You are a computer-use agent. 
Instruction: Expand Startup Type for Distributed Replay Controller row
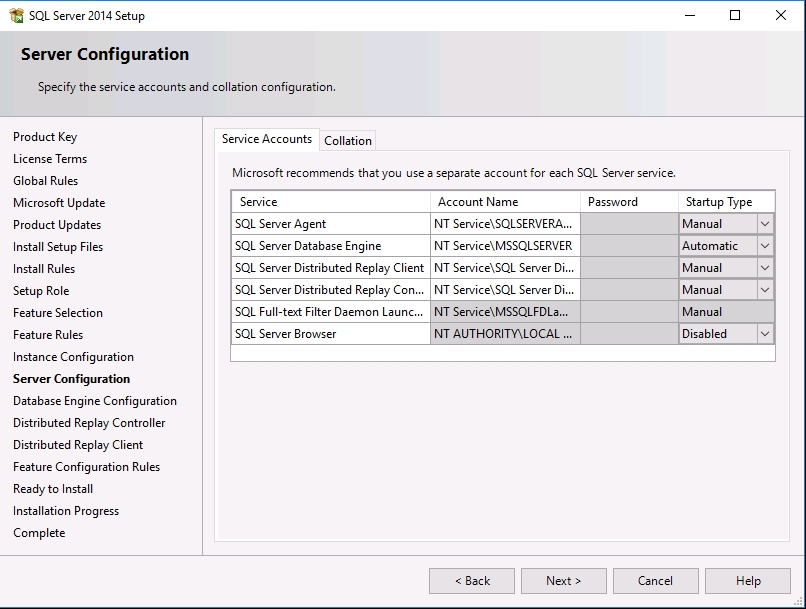click(765, 290)
